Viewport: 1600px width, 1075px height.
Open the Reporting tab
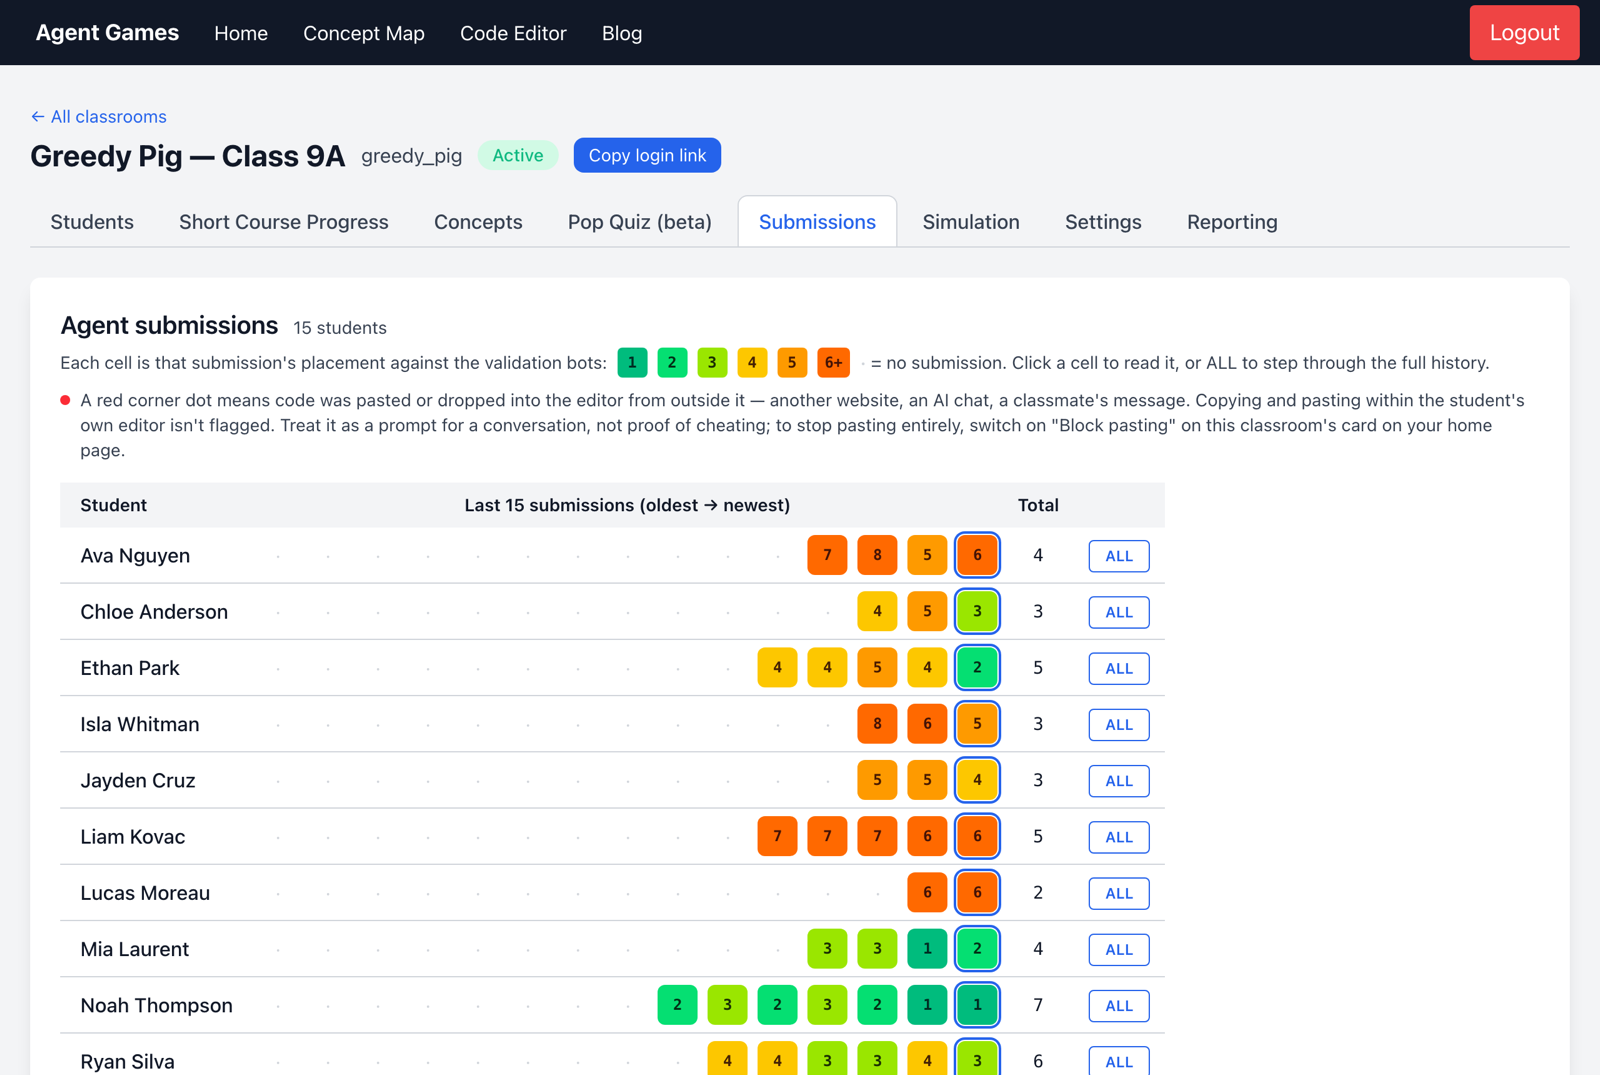point(1232,222)
